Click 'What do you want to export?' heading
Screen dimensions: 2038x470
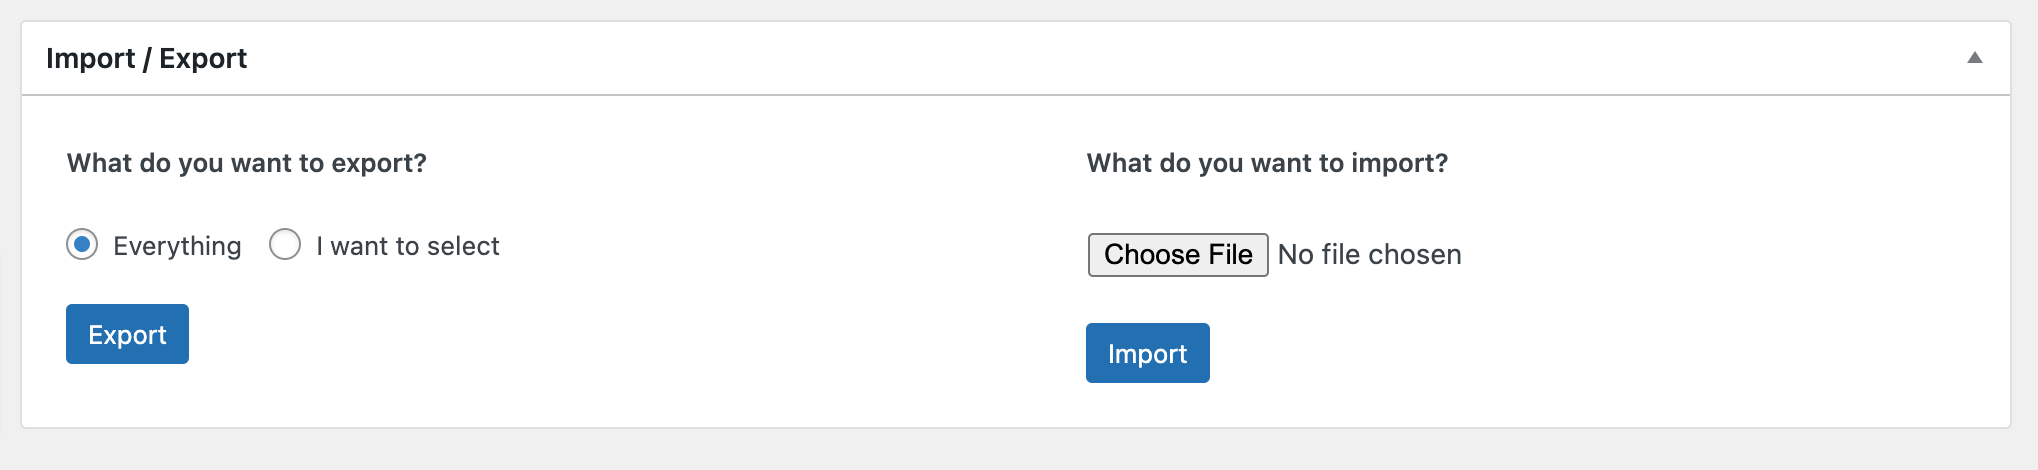(247, 163)
